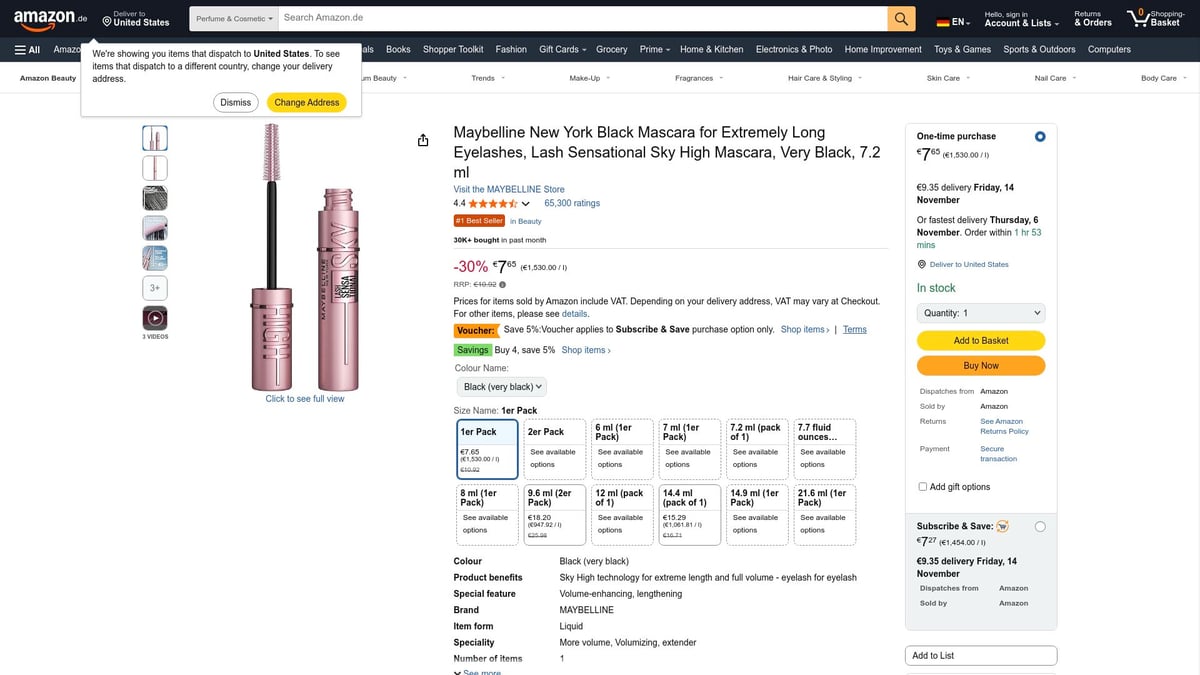Viewport: 1200px width, 675px height.
Task: Play the 3 VIDEOS thumbnail in the gallery
Action: [154, 317]
